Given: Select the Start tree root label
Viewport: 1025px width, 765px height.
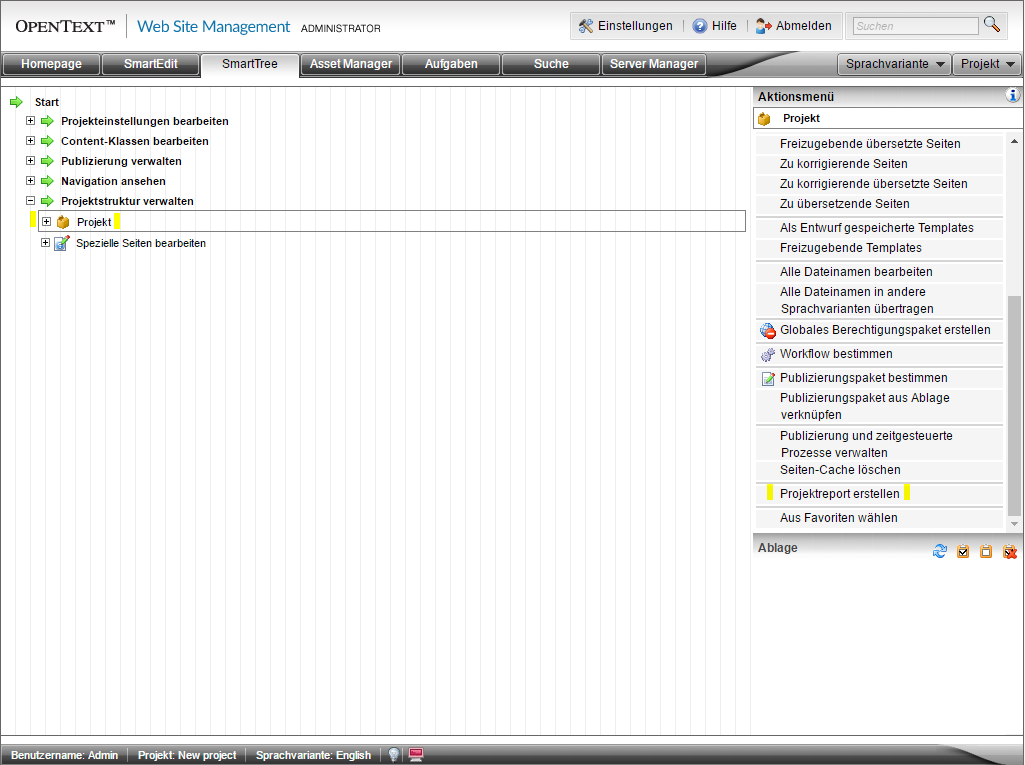Looking at the screenshot, I should tap(47, 103).
